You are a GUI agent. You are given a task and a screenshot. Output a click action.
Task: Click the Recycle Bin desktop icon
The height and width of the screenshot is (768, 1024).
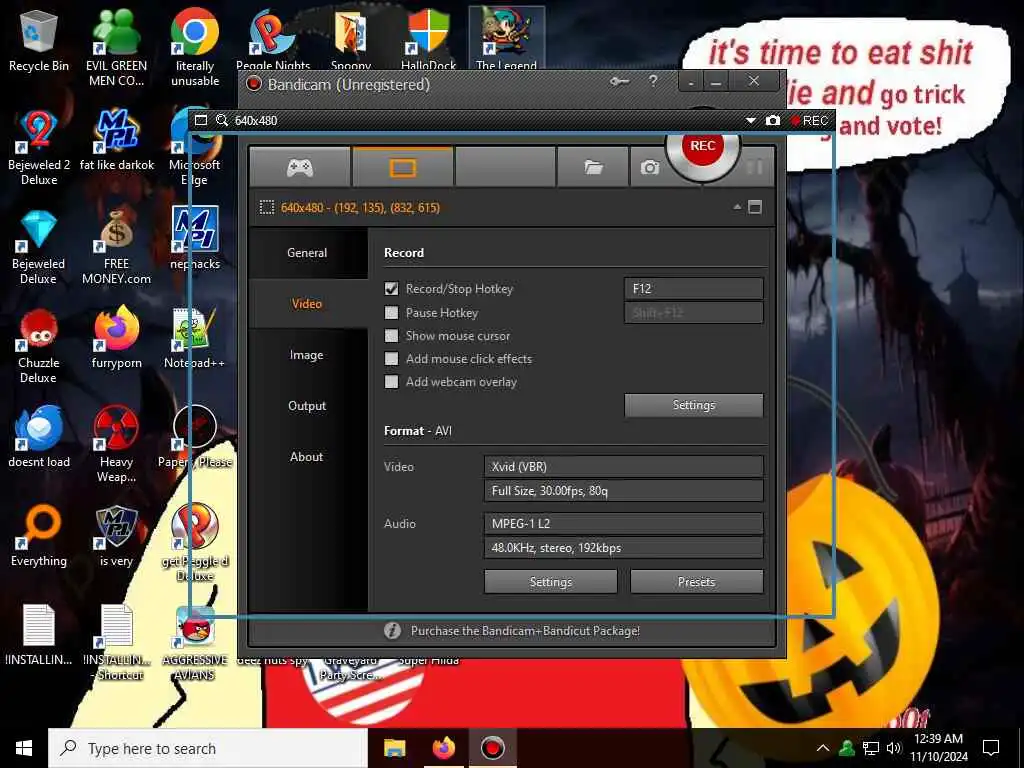[x=39, y=40]
